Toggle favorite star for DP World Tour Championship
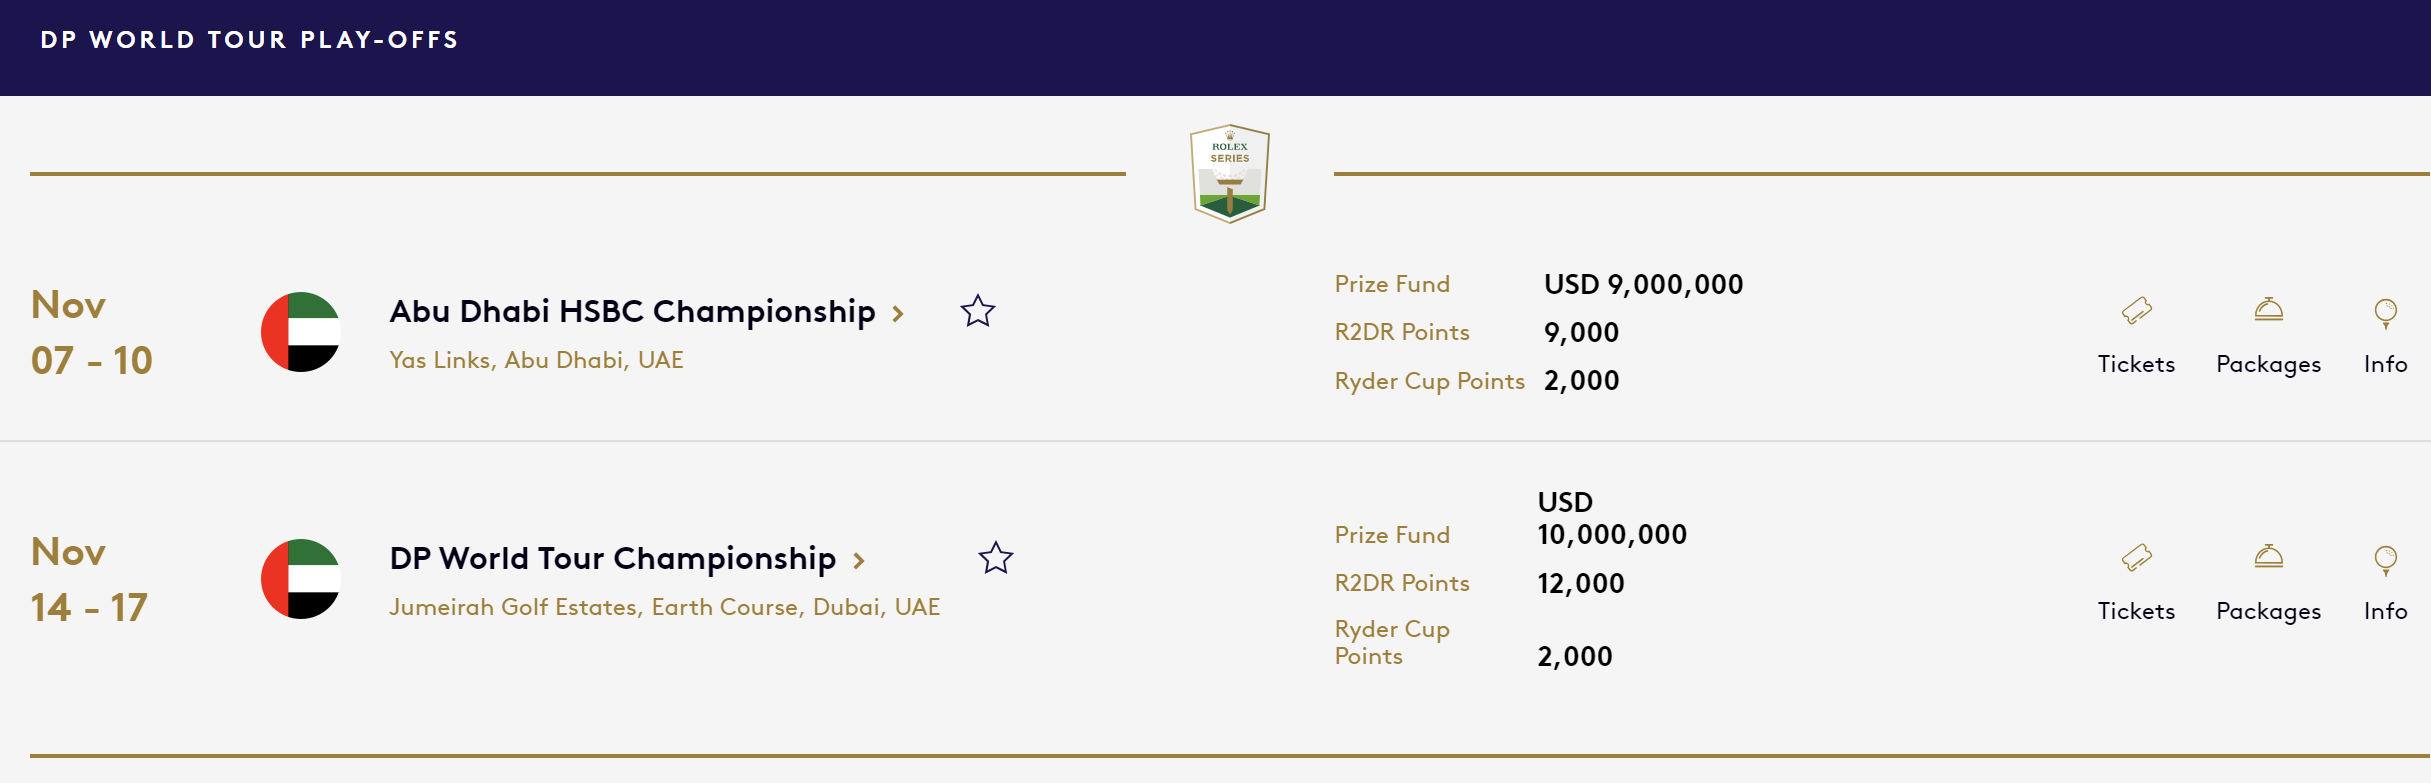 pos(995,558)
